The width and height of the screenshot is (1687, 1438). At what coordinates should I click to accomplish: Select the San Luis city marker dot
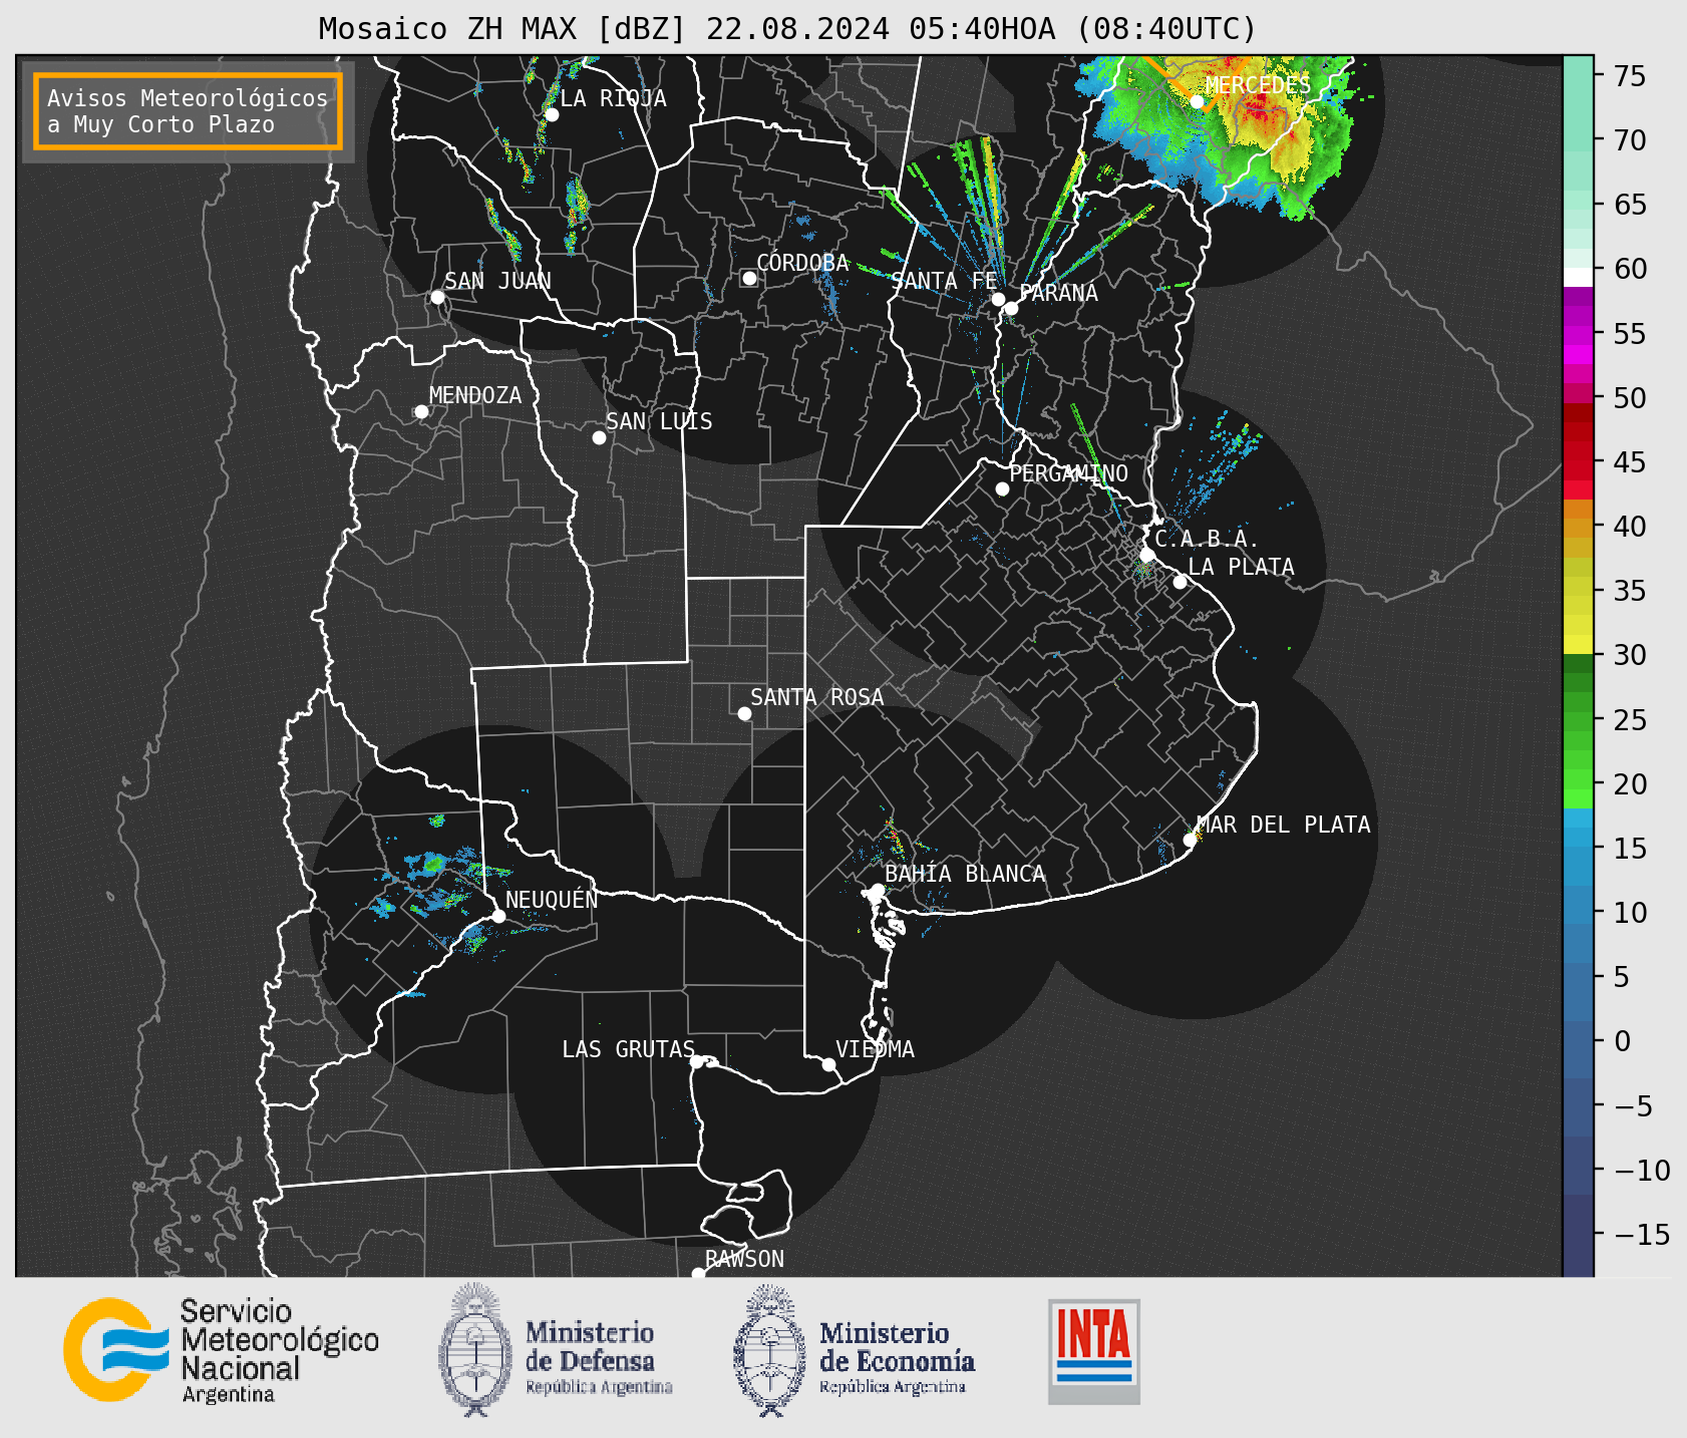click(599, 438)
